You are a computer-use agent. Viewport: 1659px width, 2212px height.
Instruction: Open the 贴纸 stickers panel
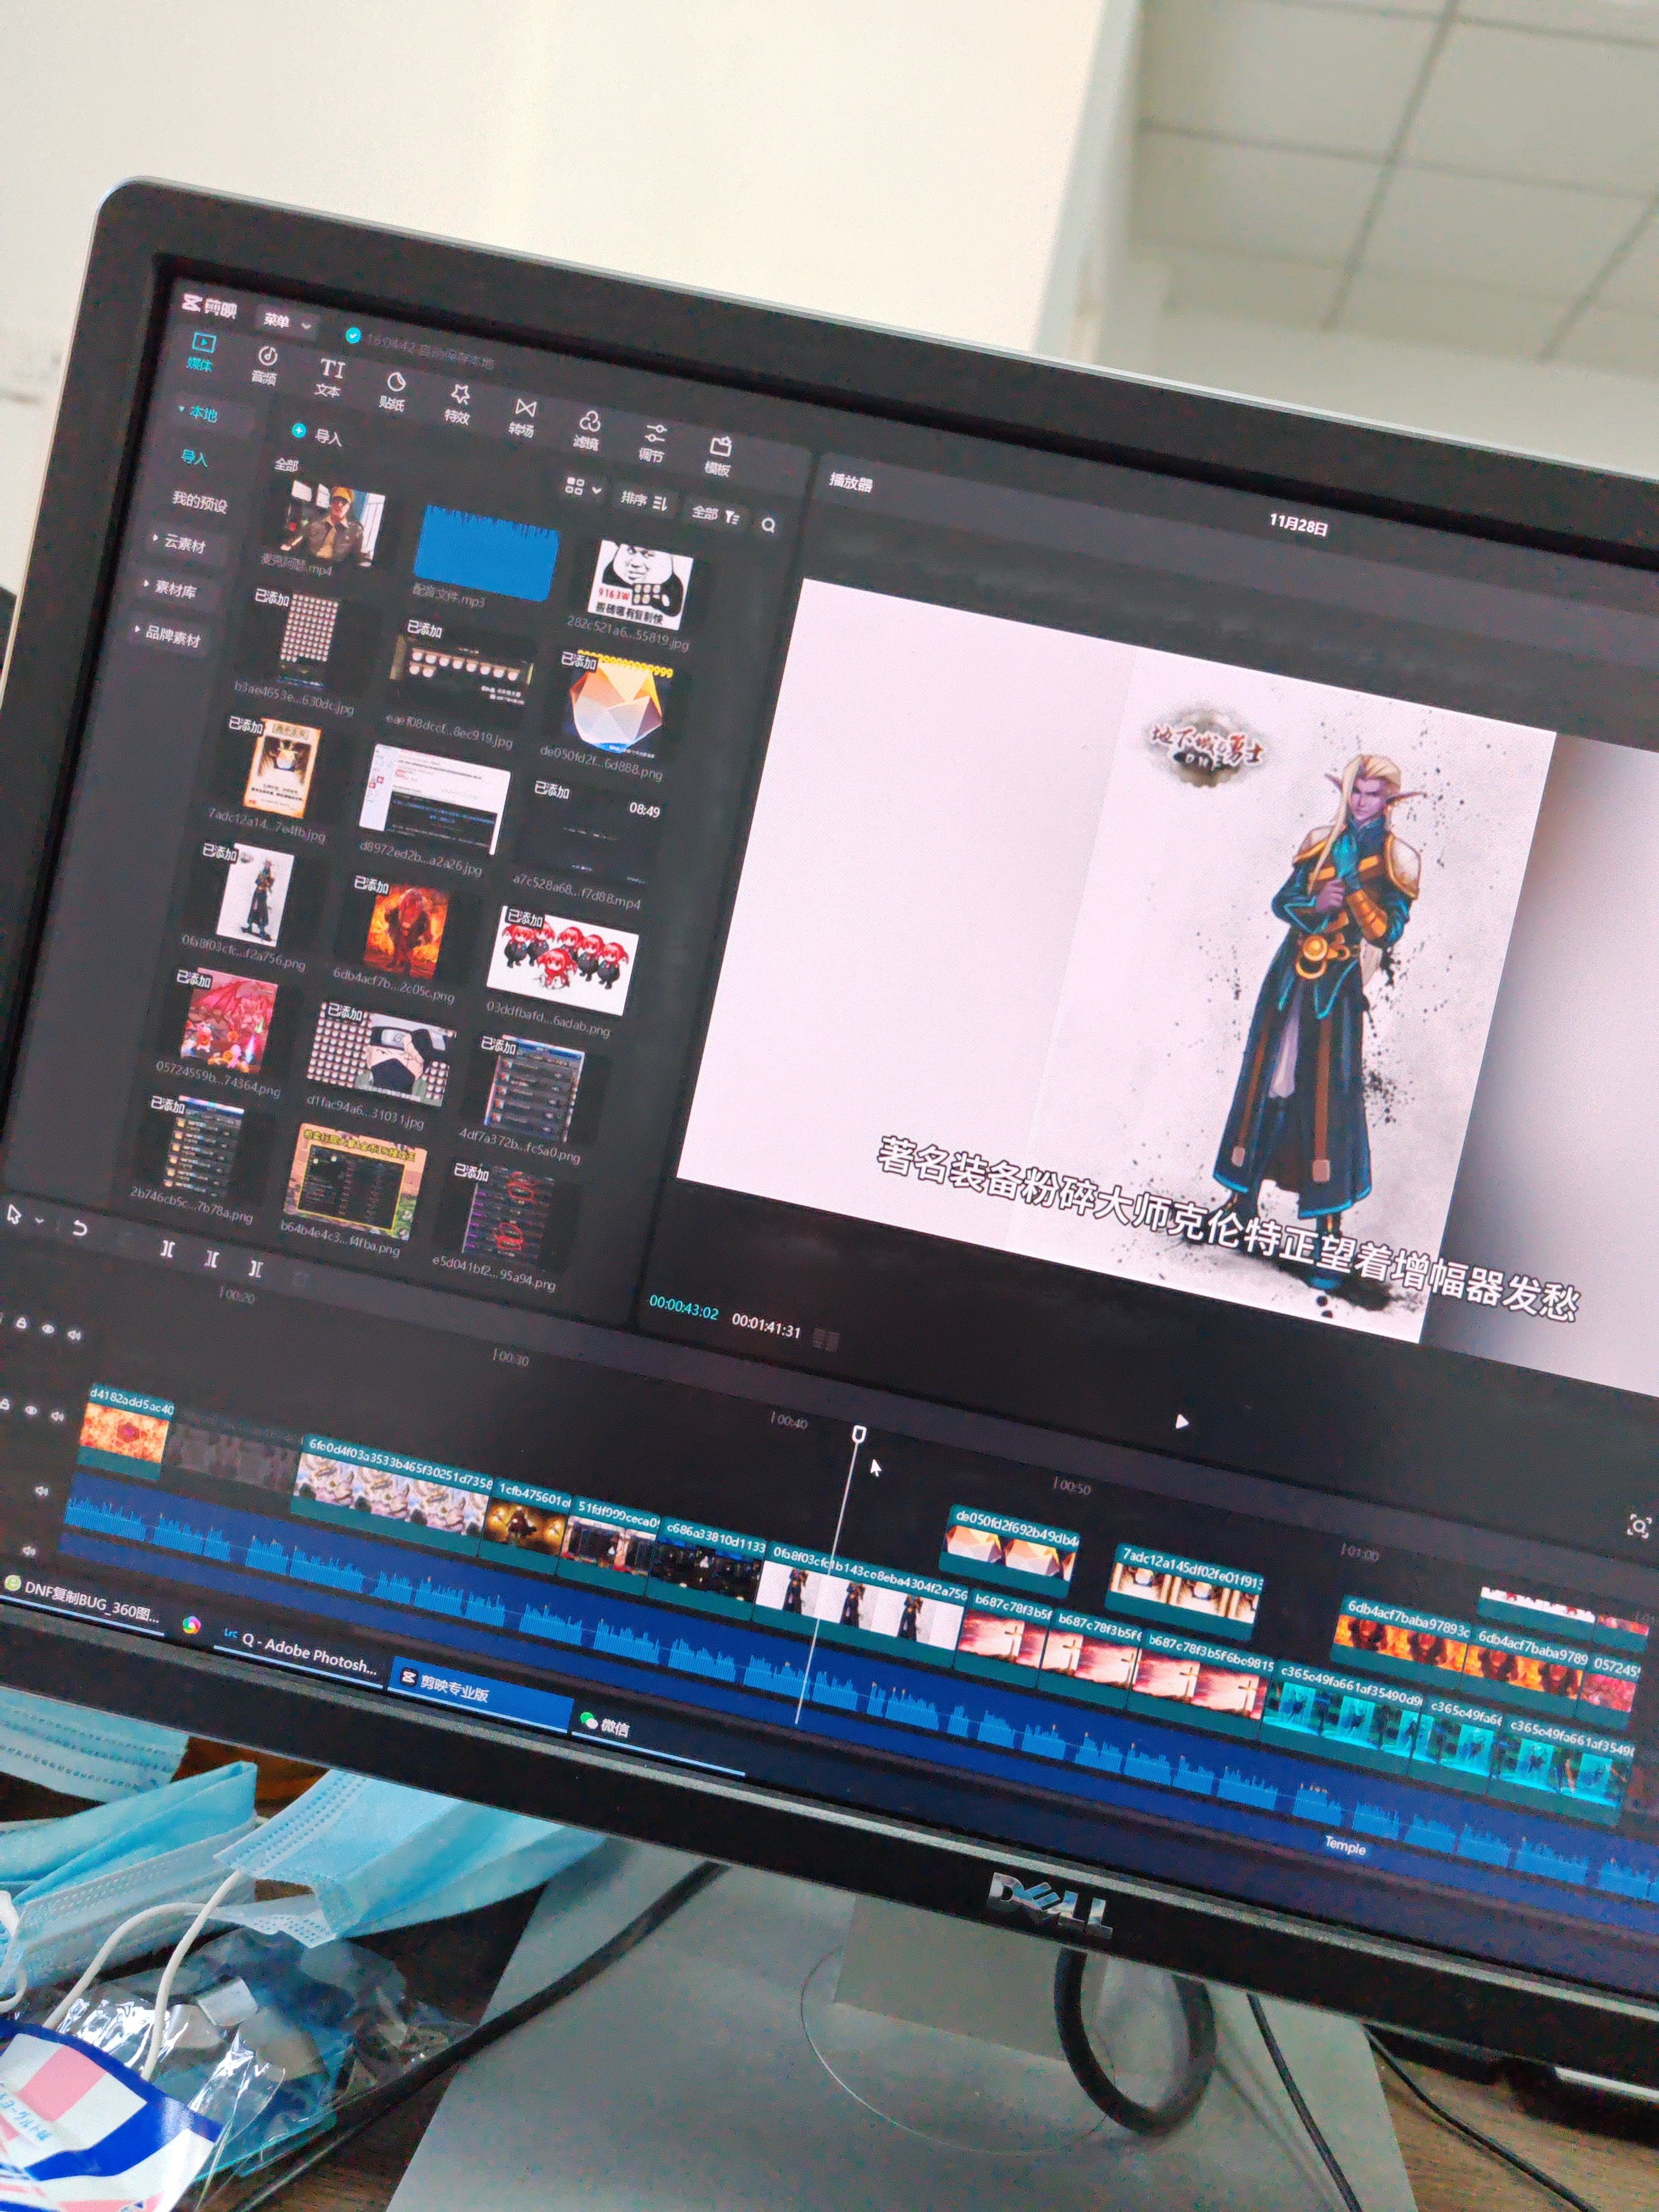coord(393,392)
